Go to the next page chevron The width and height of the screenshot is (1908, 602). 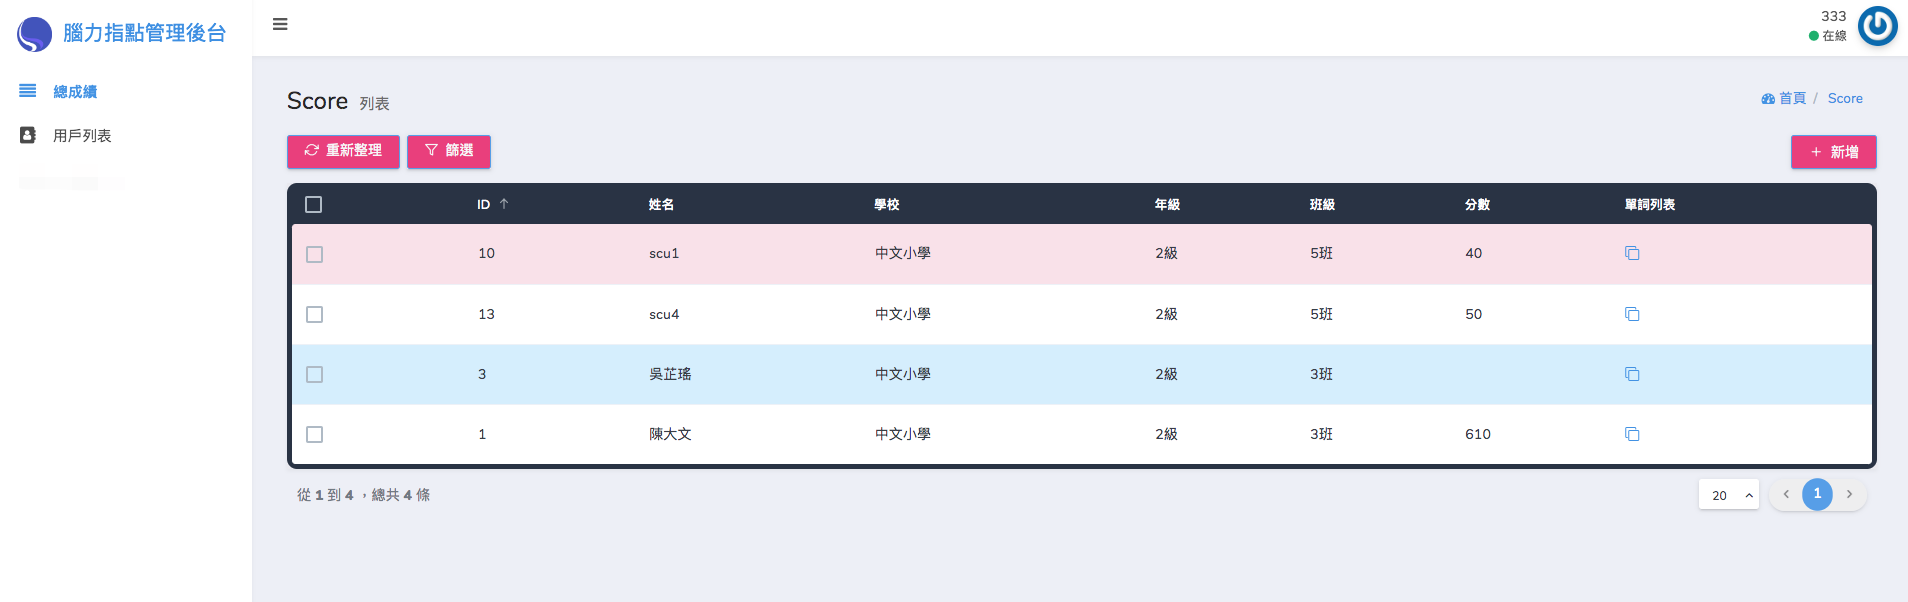1849,494
